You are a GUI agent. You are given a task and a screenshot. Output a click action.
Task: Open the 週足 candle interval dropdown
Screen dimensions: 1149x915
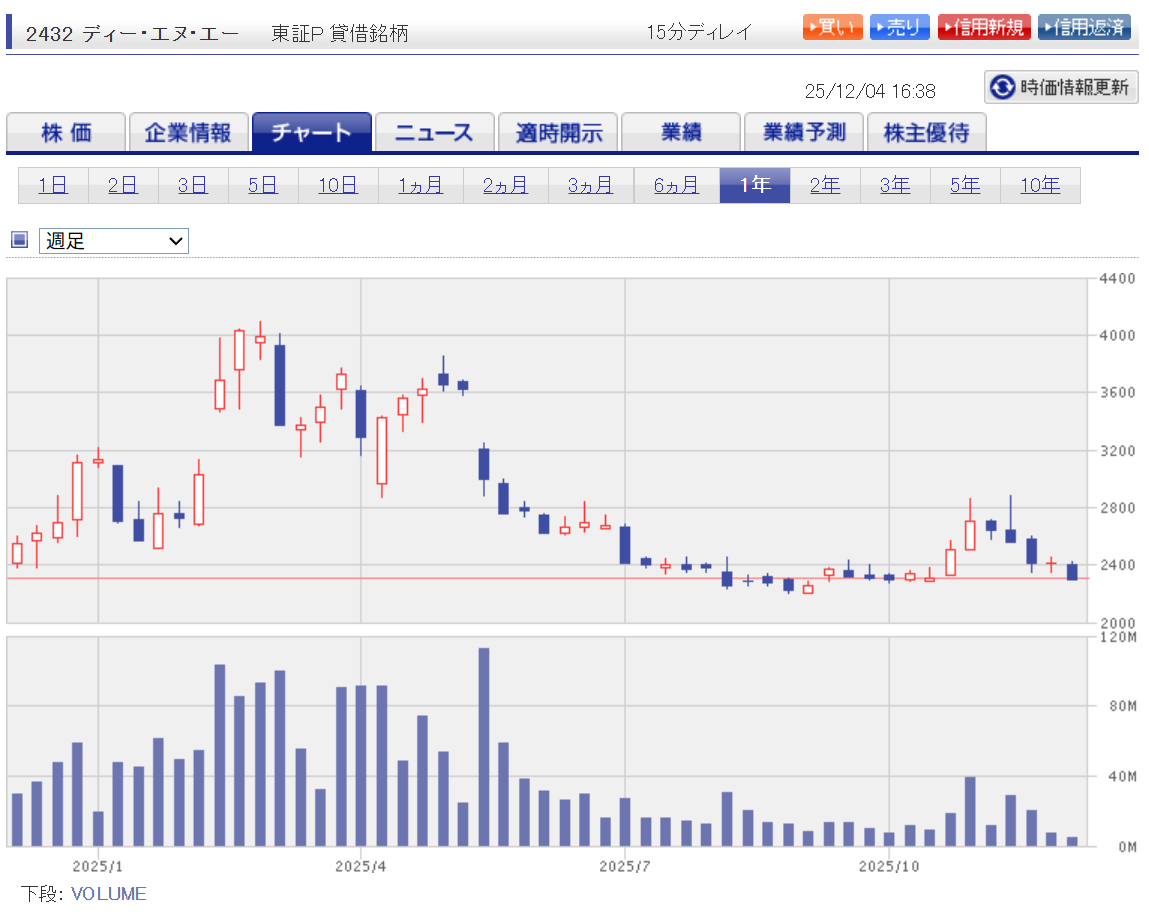click(x=114, y=241)
